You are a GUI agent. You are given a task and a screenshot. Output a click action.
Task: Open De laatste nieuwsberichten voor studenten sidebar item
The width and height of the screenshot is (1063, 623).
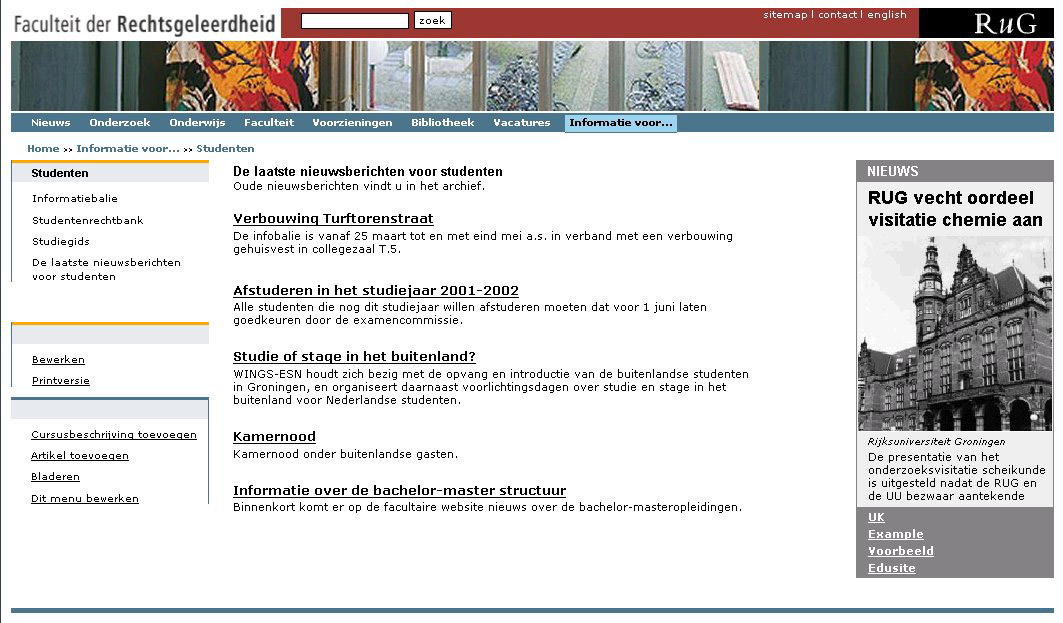point(106,269)
